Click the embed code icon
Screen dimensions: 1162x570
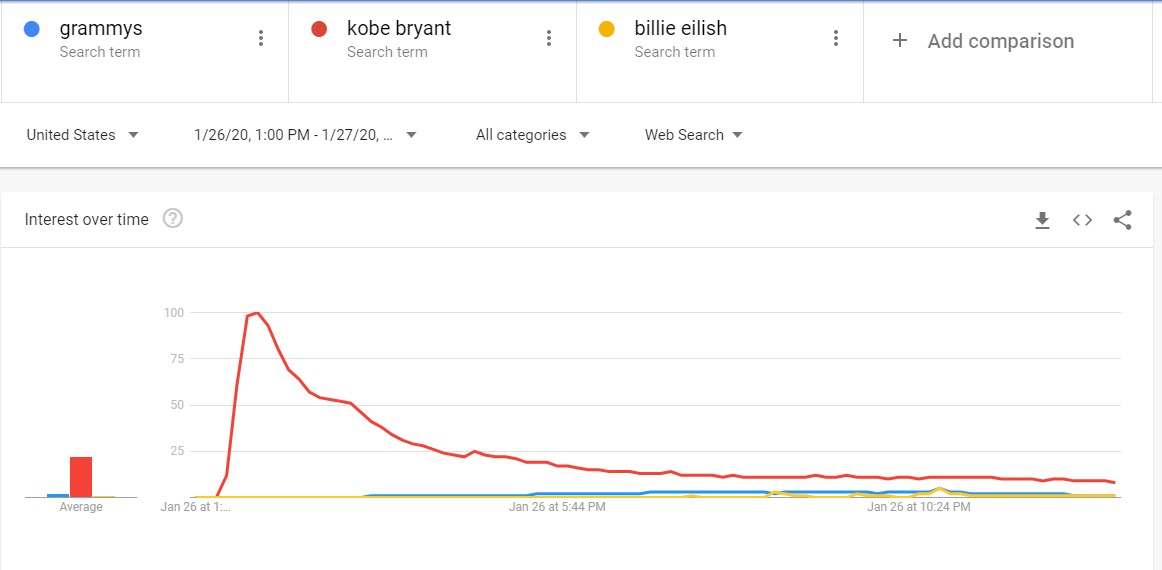(x=1082, y=220)
